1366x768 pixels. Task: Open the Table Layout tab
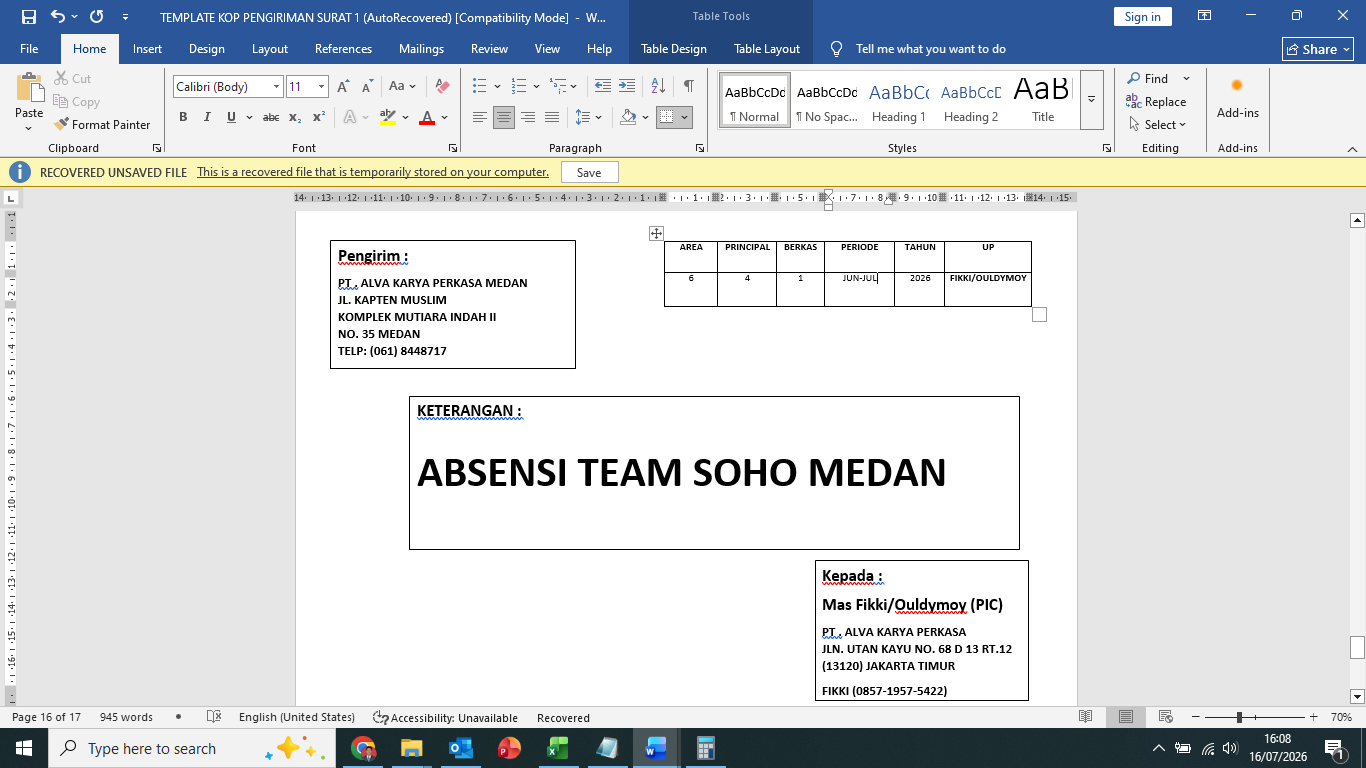coord(767,49)
